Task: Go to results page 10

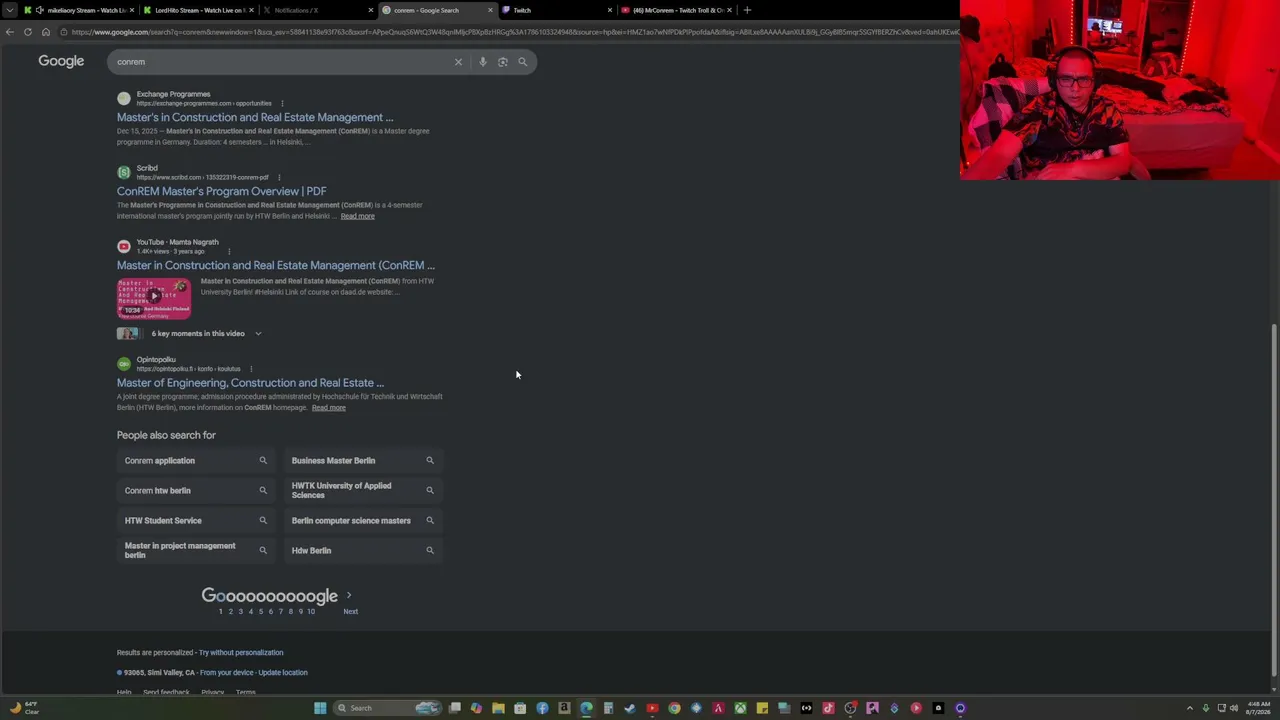Action: tap(311, 611)
